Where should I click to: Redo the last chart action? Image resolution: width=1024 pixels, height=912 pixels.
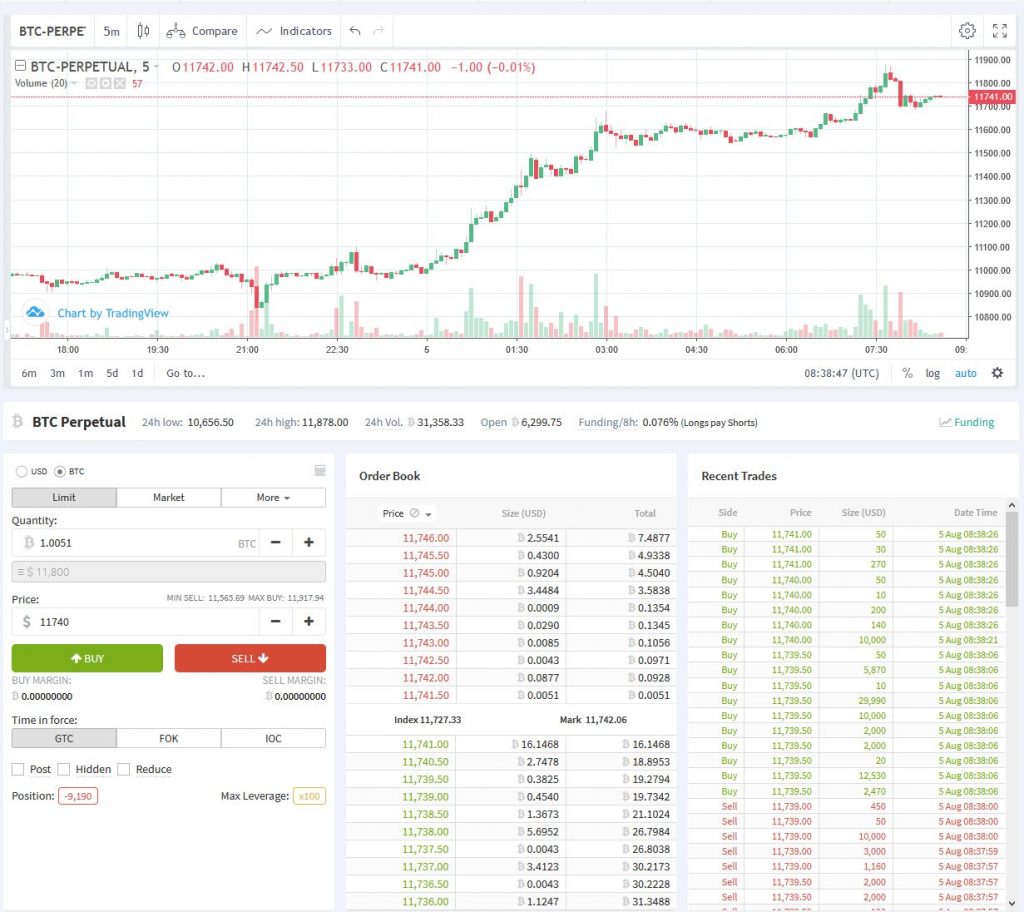pyautogui.click(x=378, y=31)
